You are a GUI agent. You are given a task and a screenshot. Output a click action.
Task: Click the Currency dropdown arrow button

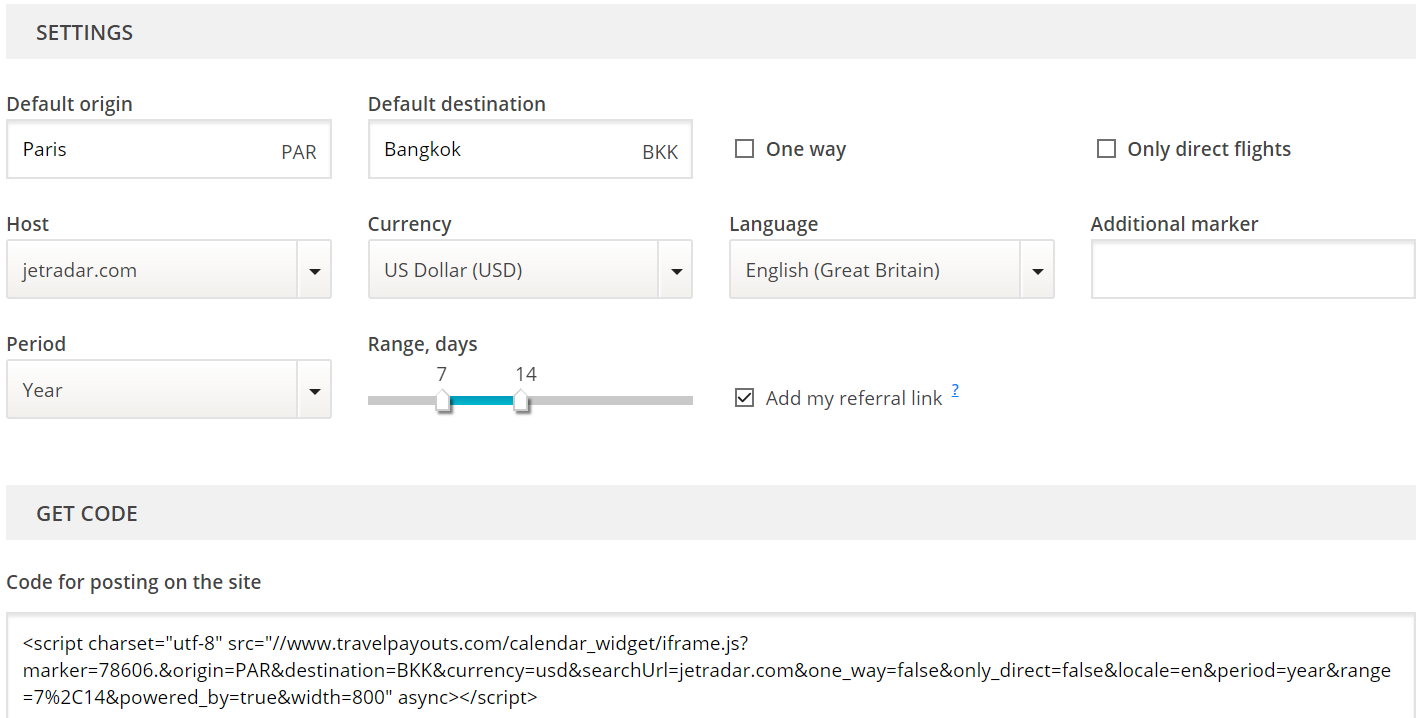[x=676, y=270]
